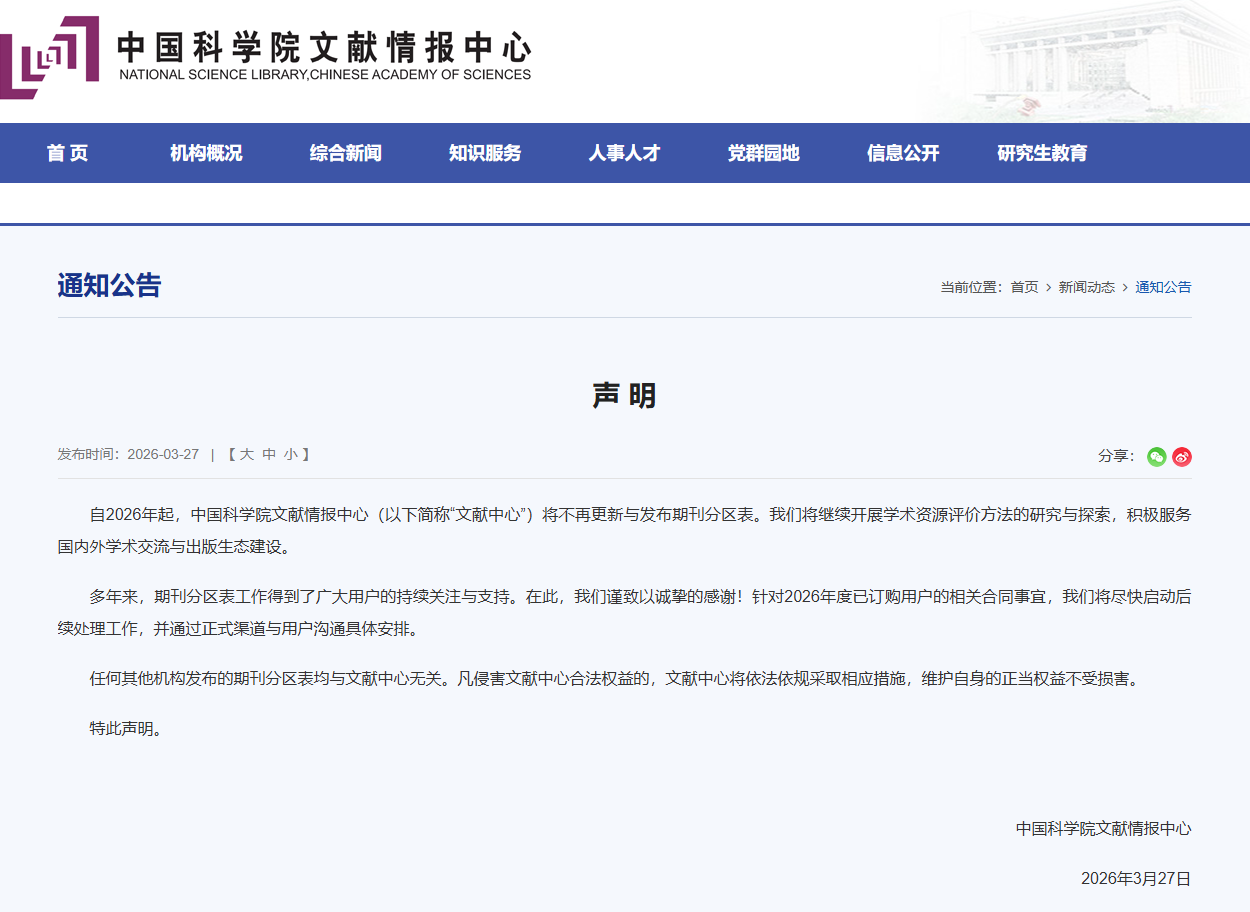Set font size to small (小)
Viewport: 1250px width, 912px height.
pos(290,455)
